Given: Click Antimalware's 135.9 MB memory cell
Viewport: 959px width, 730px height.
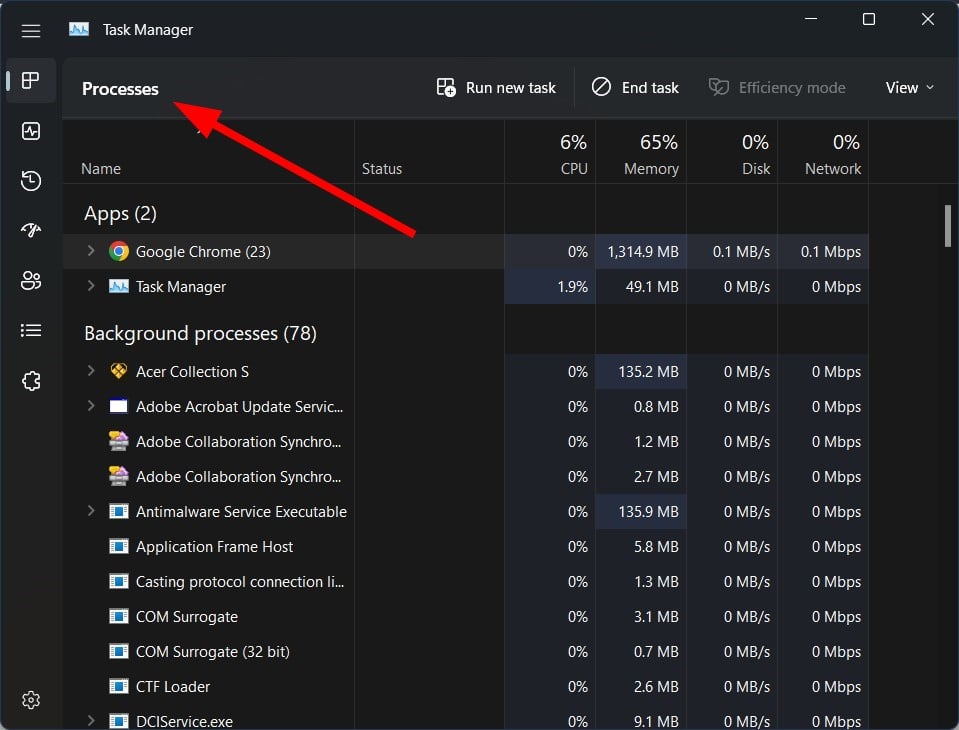Looking at the screenshot, I should click(641, 511).
